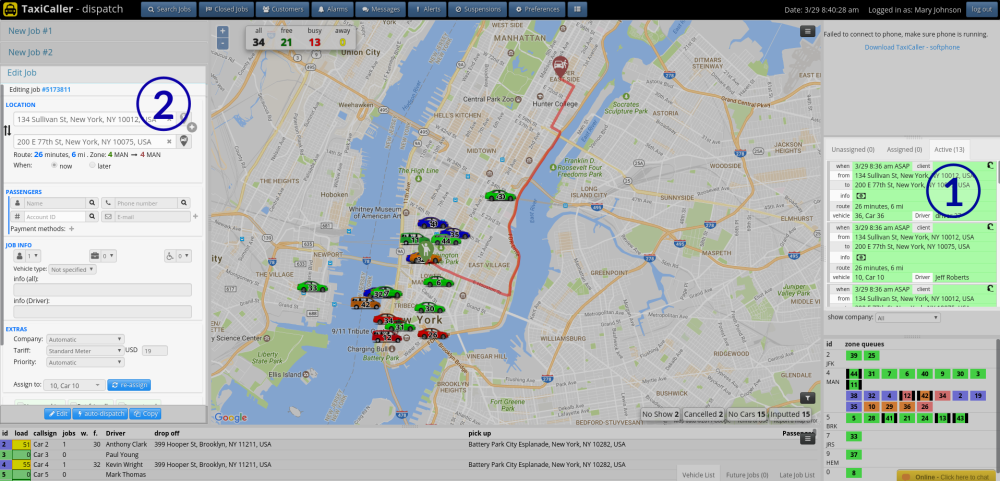This screenshot has width=1000, height=481.
Task: Open the Priority dropdown
Action: [85, 362]
